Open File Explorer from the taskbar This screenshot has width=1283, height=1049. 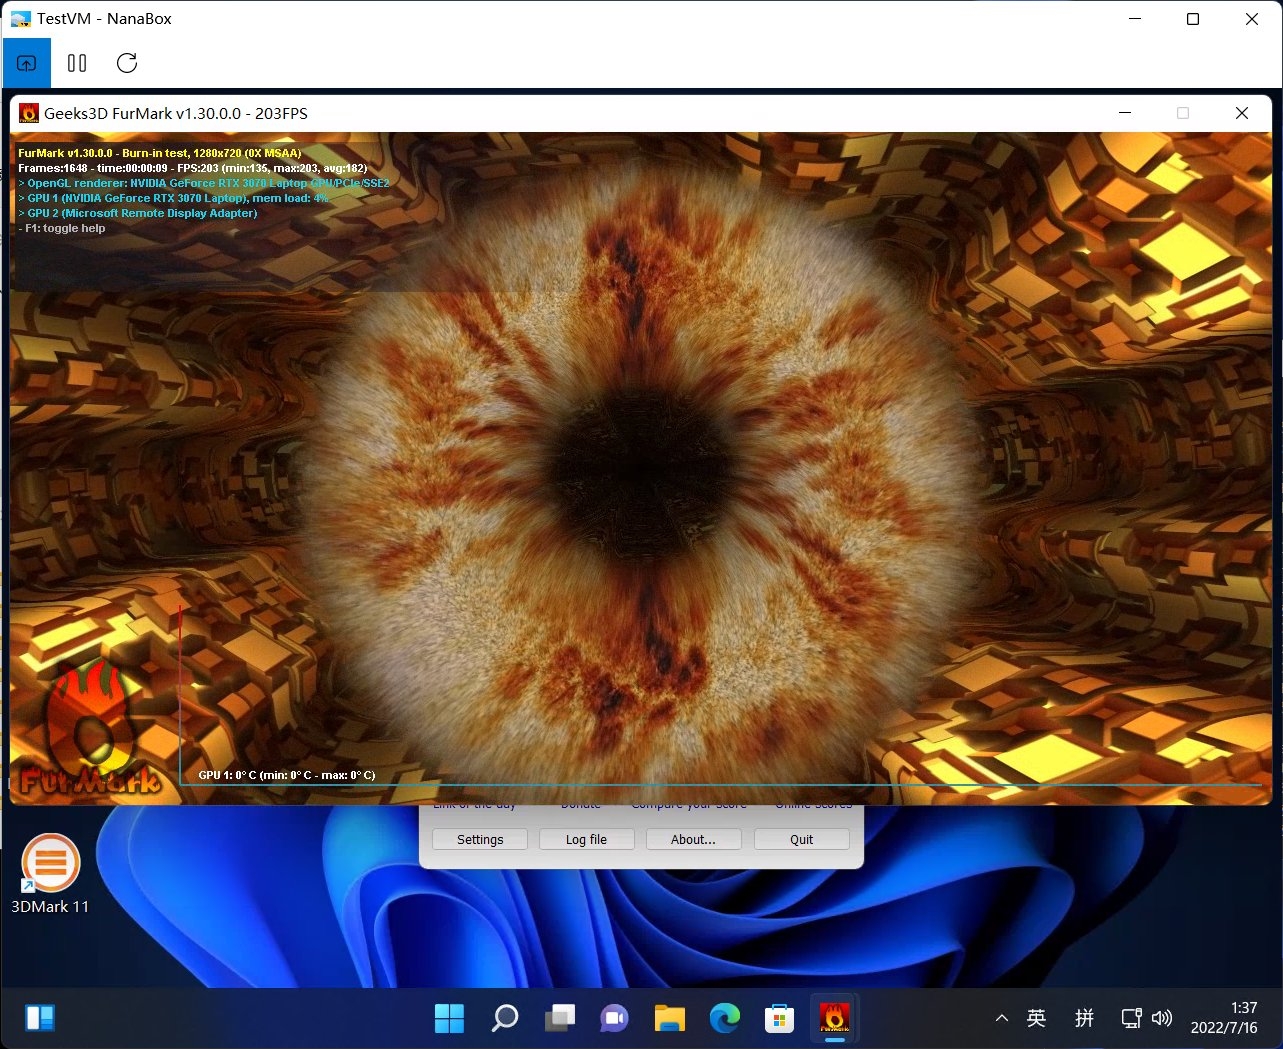[x=669, y=1018]
